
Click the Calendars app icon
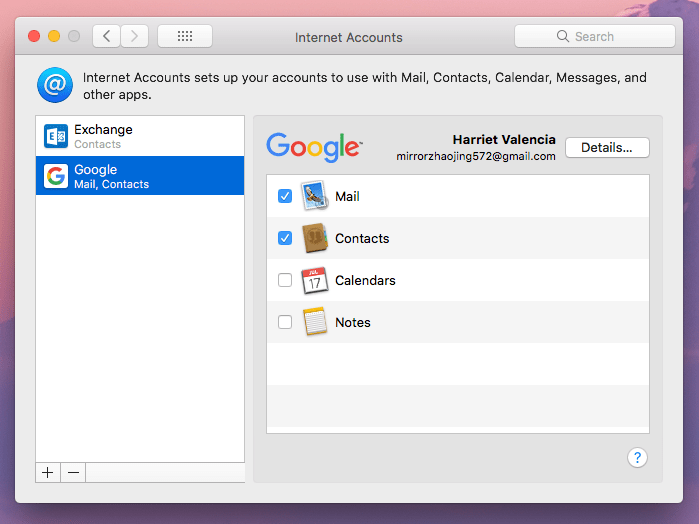314,280
